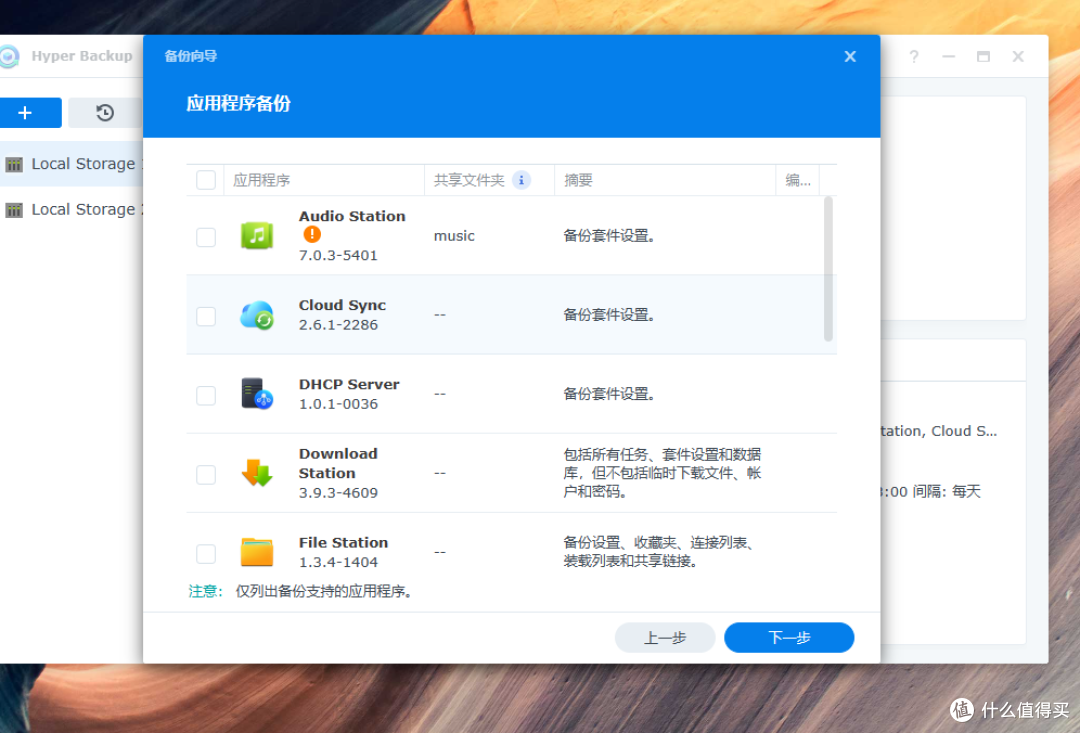Viewport: 1080px width, 733px height.
Task: Click the application list vertical scrollbar
Action: point(828,269)
